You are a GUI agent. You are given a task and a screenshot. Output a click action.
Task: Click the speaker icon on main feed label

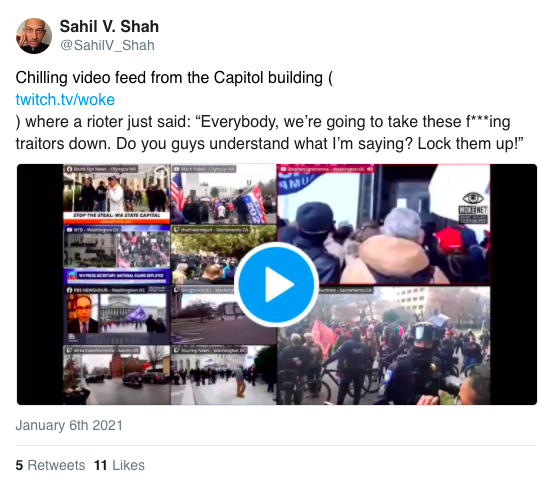(x=370, y=169)
